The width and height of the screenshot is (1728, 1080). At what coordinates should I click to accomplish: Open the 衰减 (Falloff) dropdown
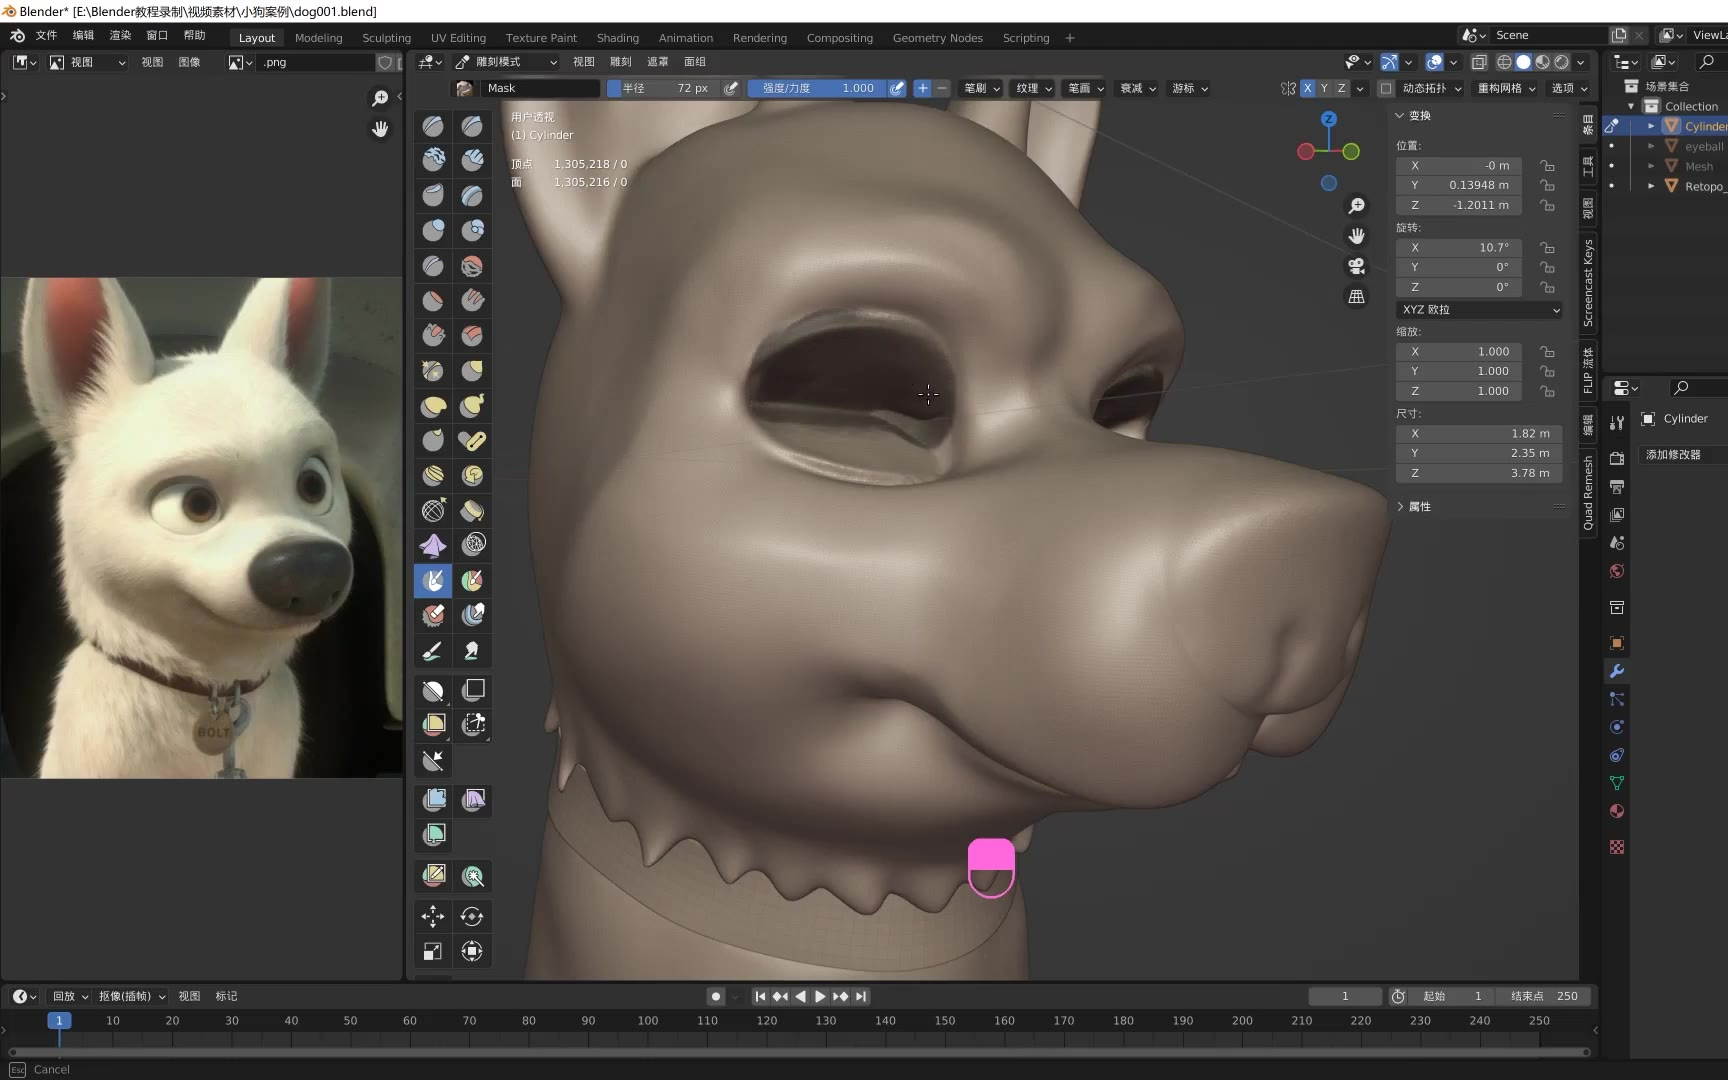click(x=1138, y=88)
